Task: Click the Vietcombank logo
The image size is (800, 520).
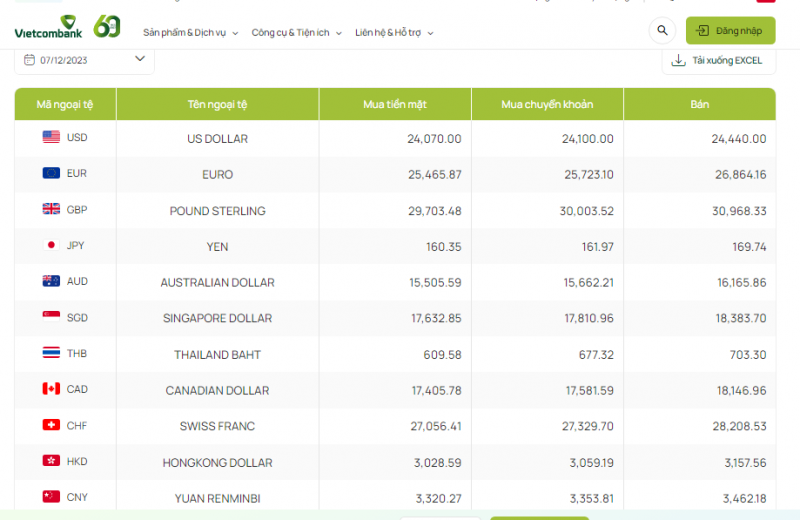Action: pyautogui.click(x=48, y=27)
